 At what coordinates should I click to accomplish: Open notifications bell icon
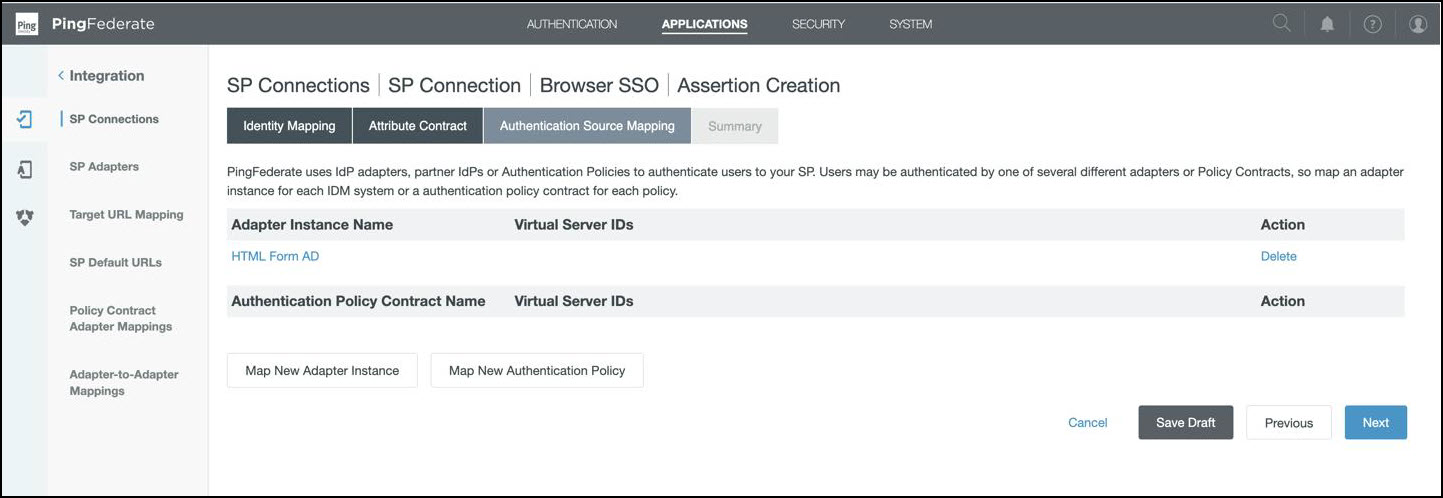[1327, 24]
